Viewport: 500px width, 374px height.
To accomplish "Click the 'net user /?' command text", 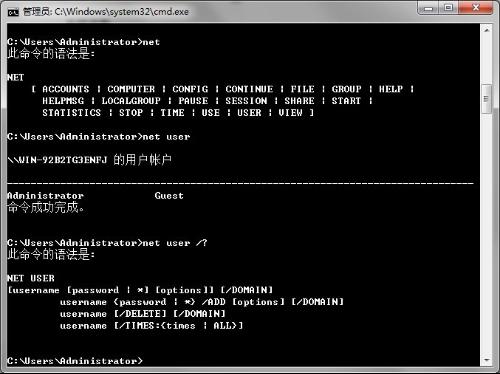I will [x=175, y=243].
